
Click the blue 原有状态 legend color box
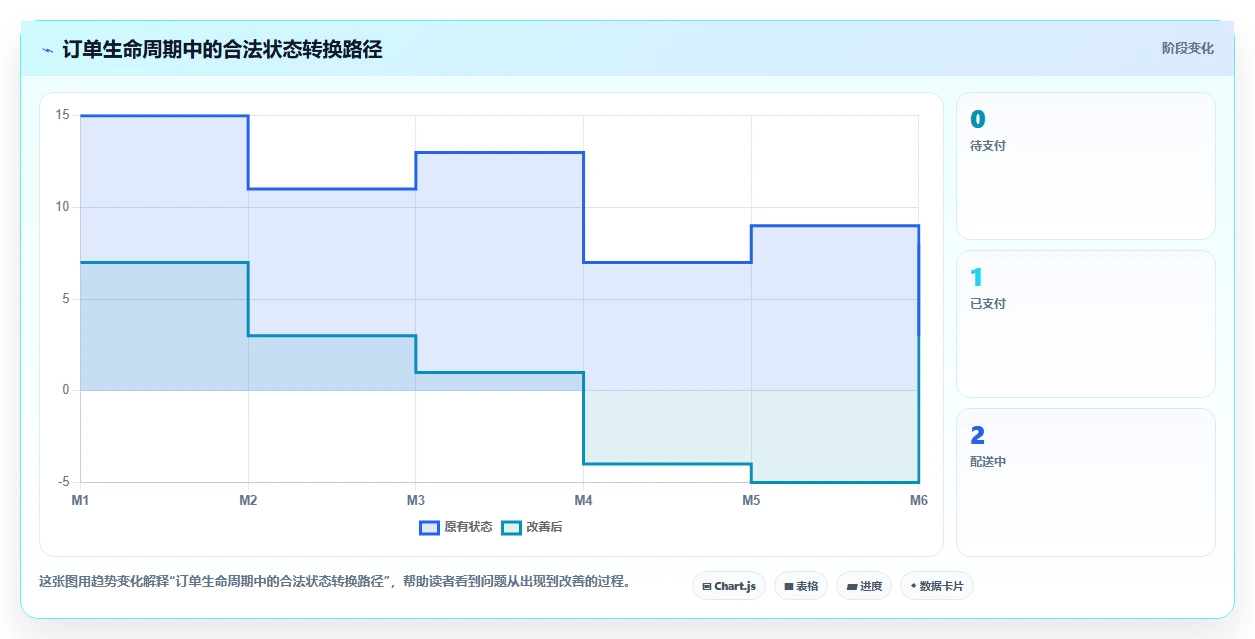[430, 527]
